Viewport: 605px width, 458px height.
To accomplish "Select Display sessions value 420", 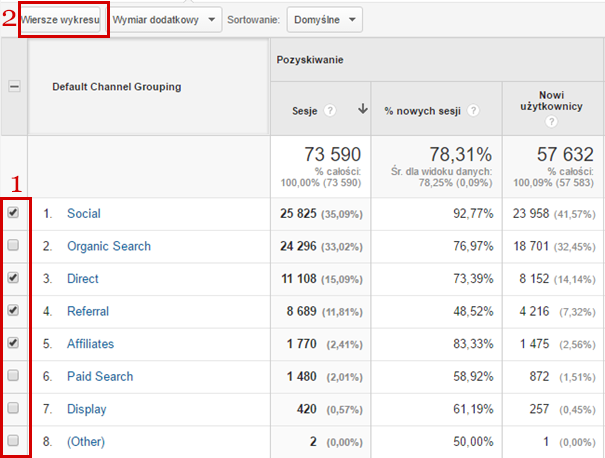I will pyautogui.click(x=307, y=409).
